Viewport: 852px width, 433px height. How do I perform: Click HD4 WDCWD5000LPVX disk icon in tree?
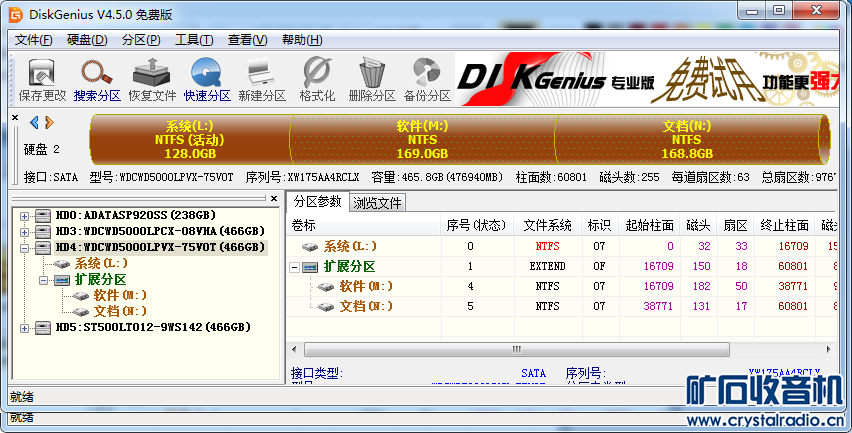coord(43,248)
